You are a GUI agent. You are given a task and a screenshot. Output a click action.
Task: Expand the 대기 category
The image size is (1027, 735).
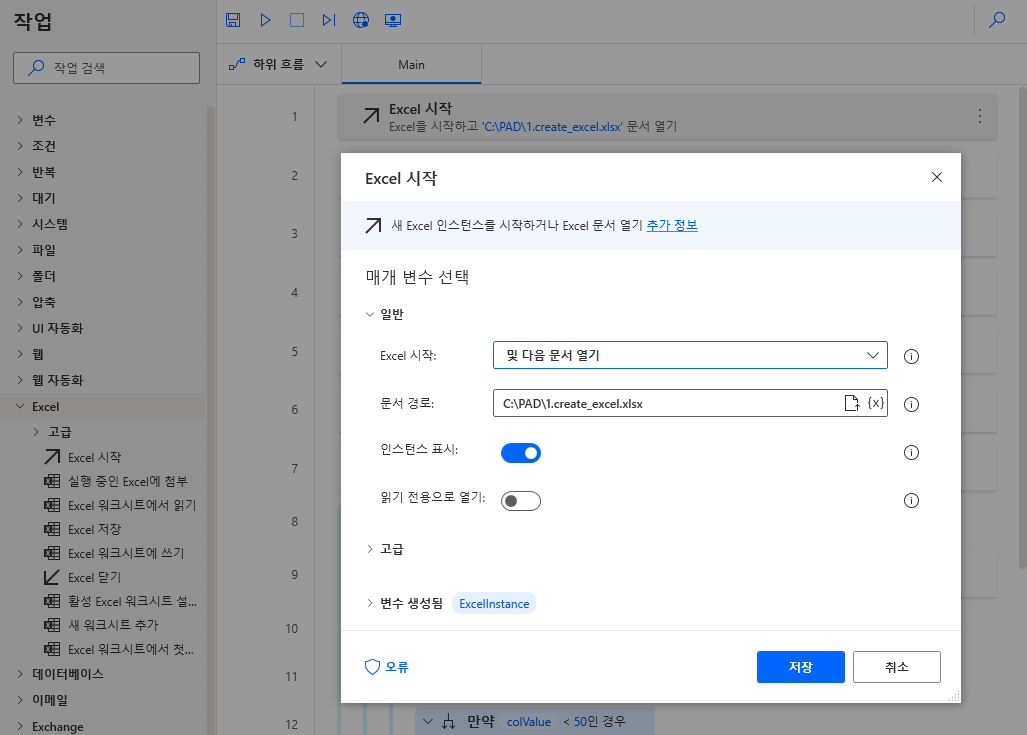point(20,198)
